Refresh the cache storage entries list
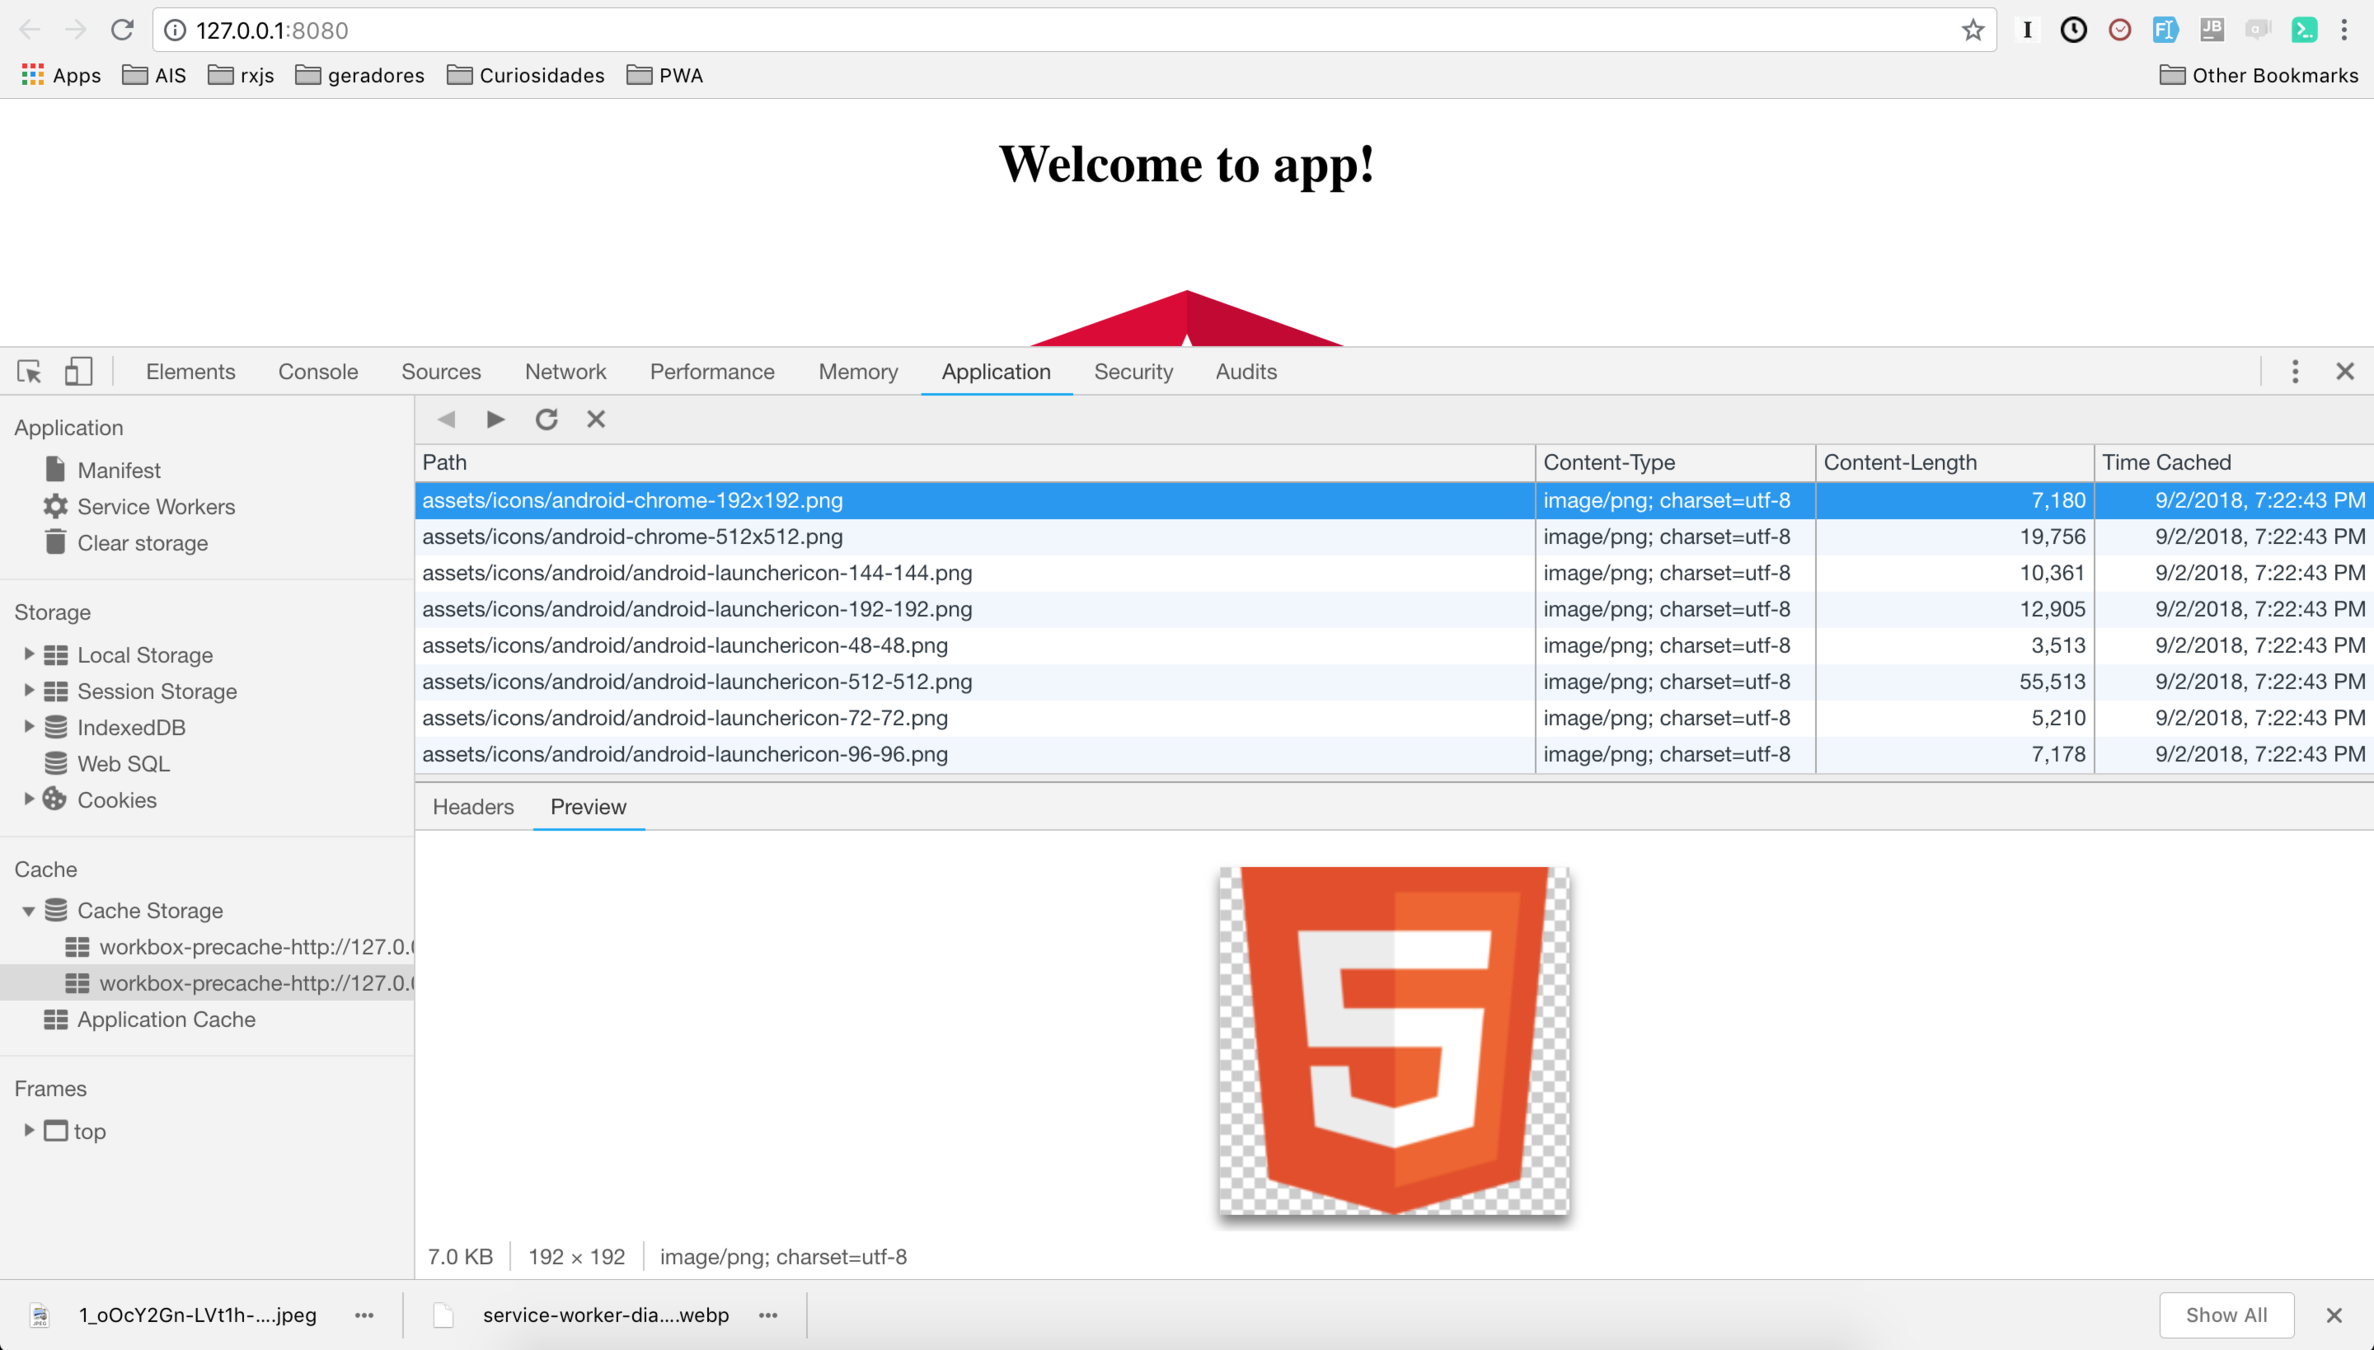The image size is (2374, 1350). [x=546, y=420]
